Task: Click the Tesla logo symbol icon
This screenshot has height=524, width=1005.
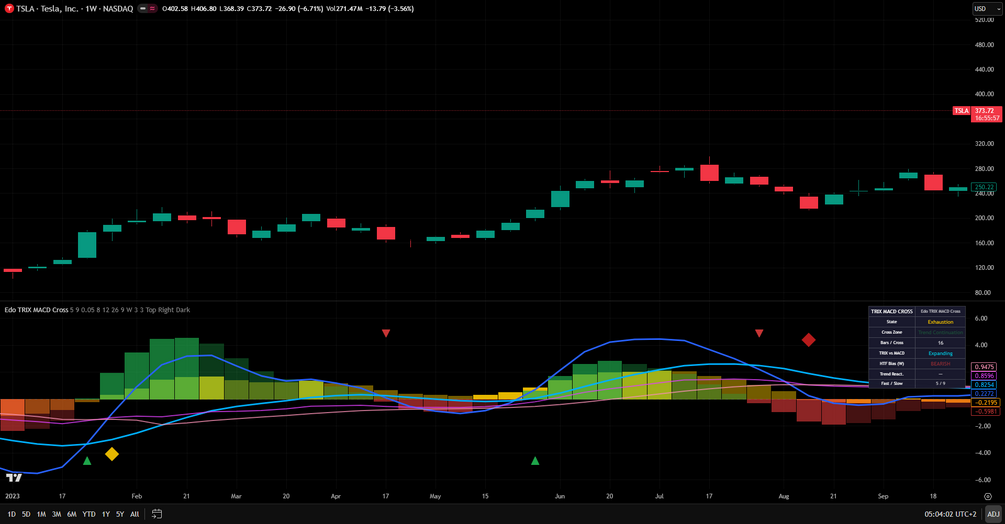Action: pos(9,9)
